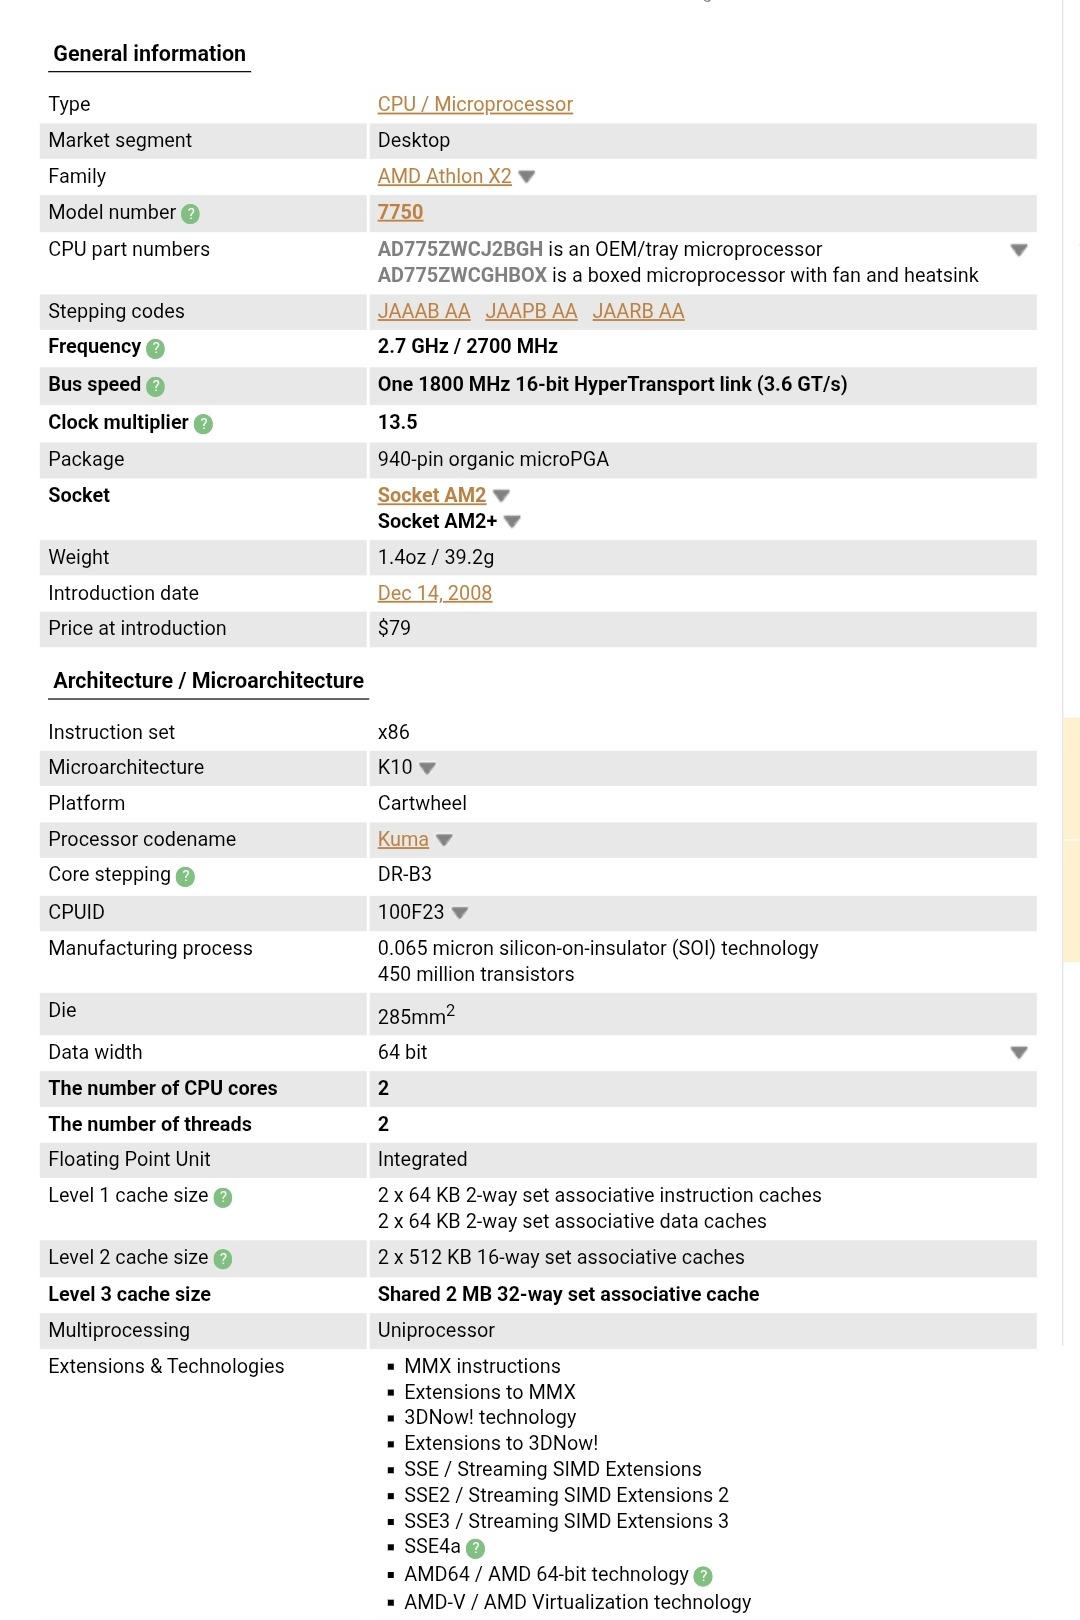Expand the CPU part numbers arrow
1080x1620 pixels.
(1019, 250)
